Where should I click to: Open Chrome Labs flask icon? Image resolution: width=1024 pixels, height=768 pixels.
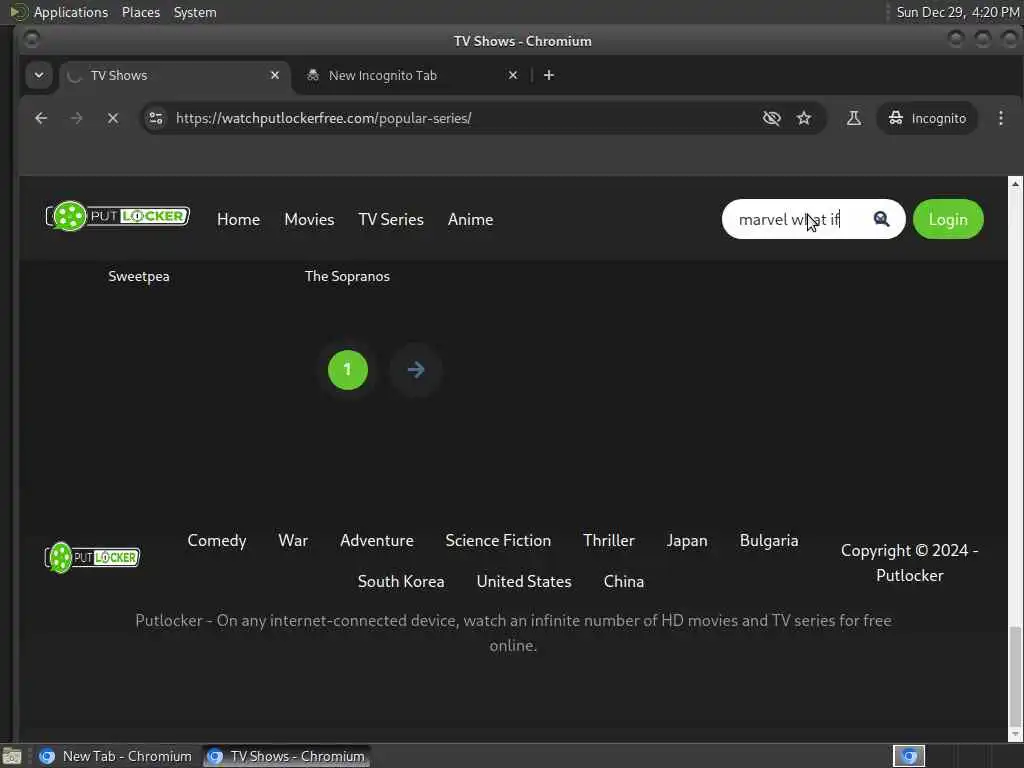[x=854, y=118]
